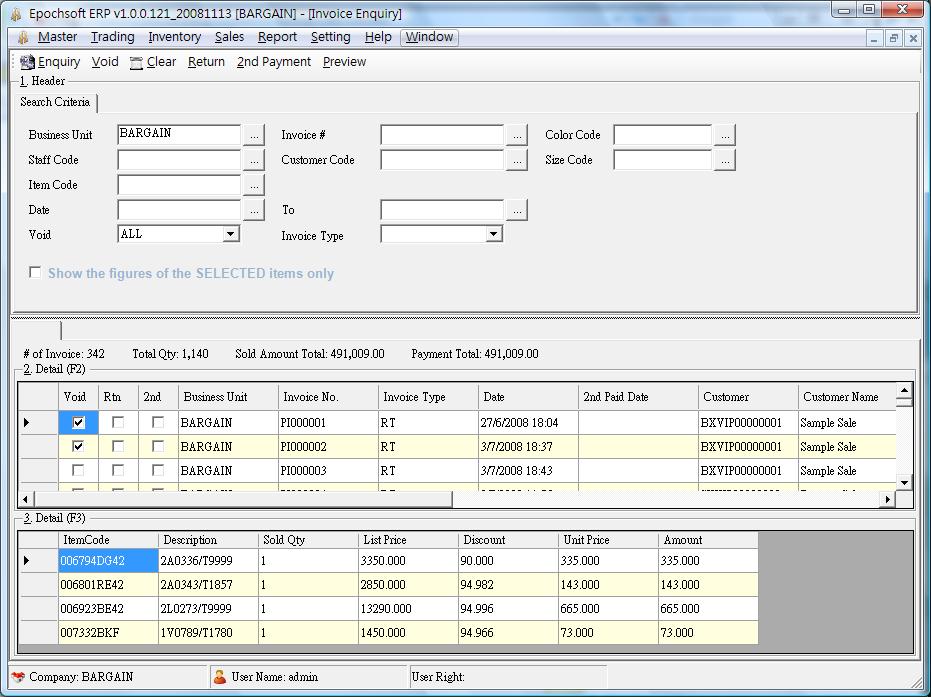The image size is (931, 697).
Task: Open Invoice # lookup ellipsis button
Action: pos(516,134)
